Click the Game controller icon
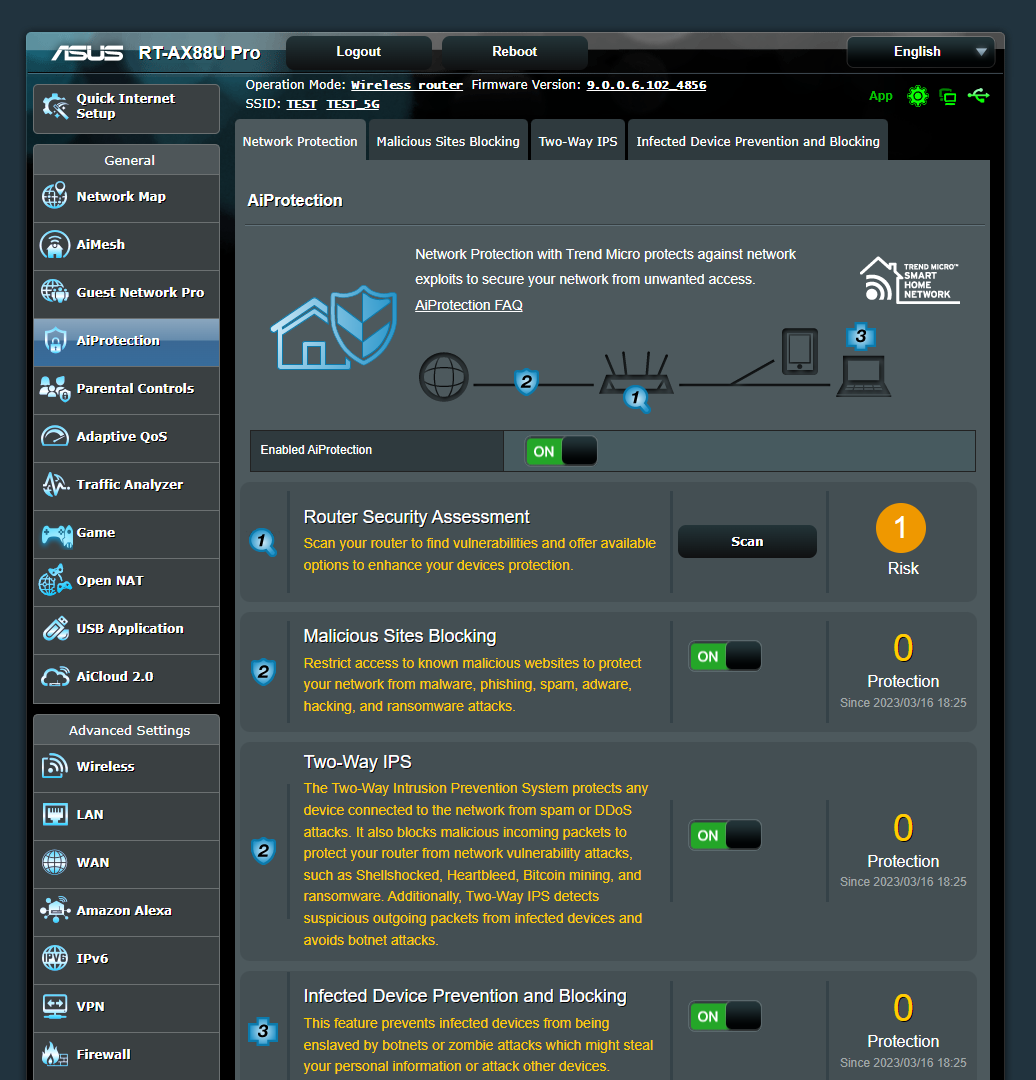The image size is (1036, 1080). pyautogui.click(x=56, y=534)
